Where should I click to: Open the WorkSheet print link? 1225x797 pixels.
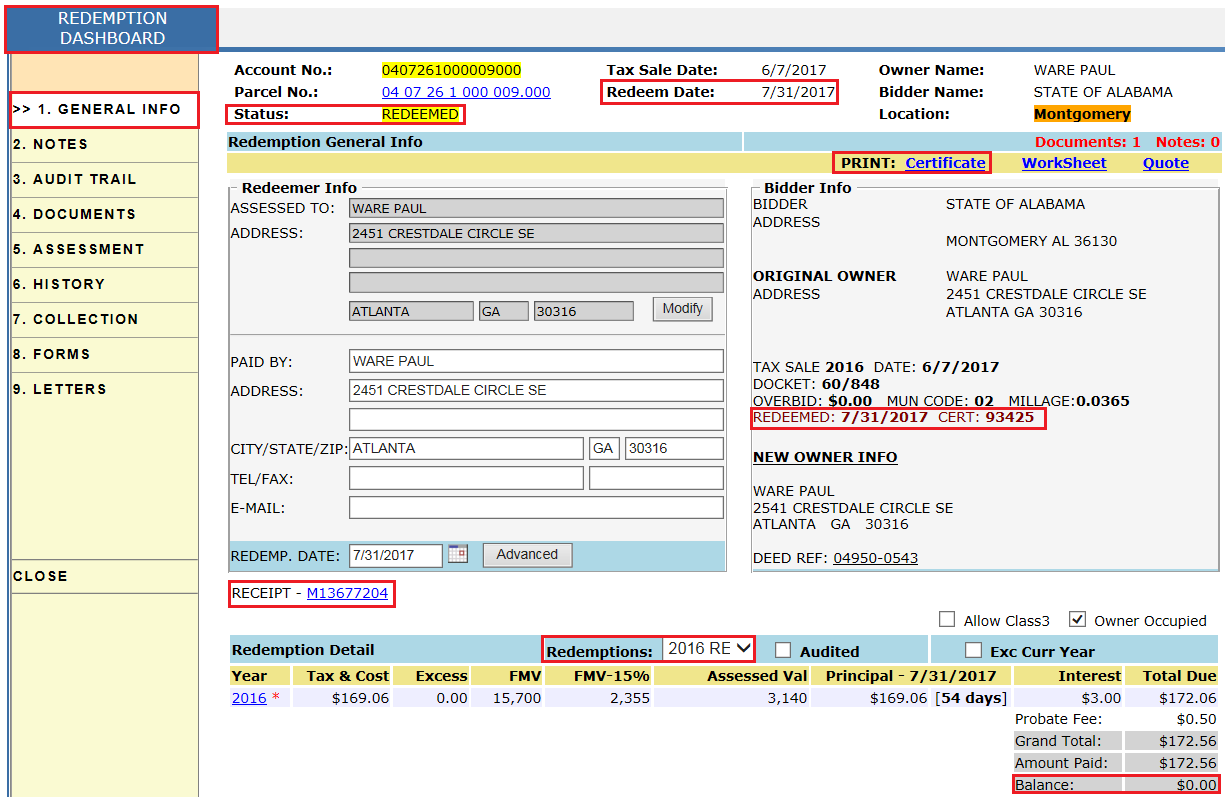pos(1064,163)
